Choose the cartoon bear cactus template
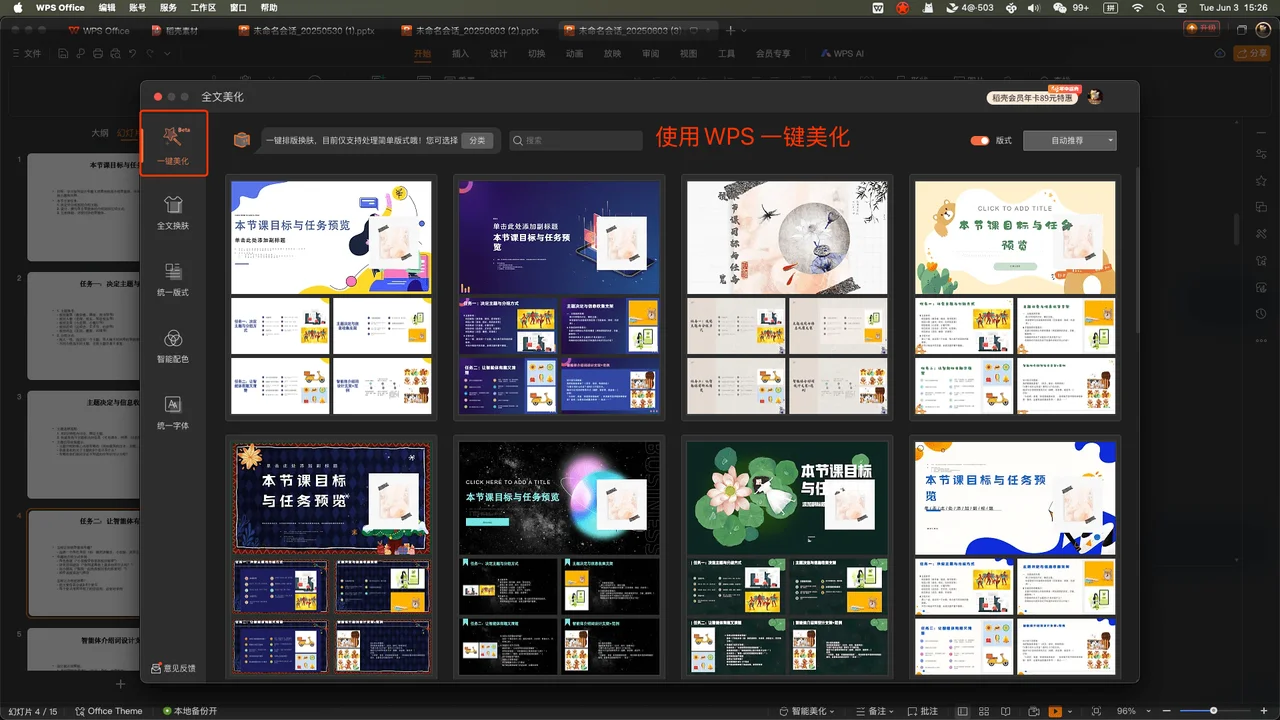Viewport: 1280px width, 720px height. 1015,297
